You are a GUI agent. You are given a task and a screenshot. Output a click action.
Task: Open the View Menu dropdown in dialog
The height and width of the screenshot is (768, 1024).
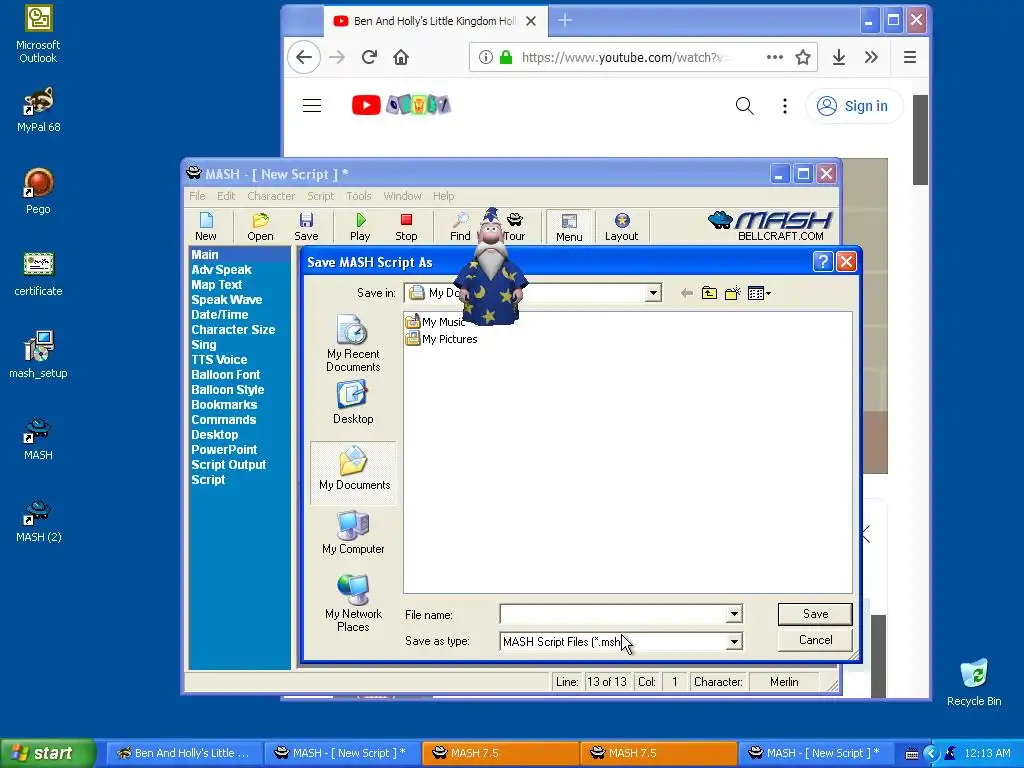pyautogui.click(x=759, y=293)
